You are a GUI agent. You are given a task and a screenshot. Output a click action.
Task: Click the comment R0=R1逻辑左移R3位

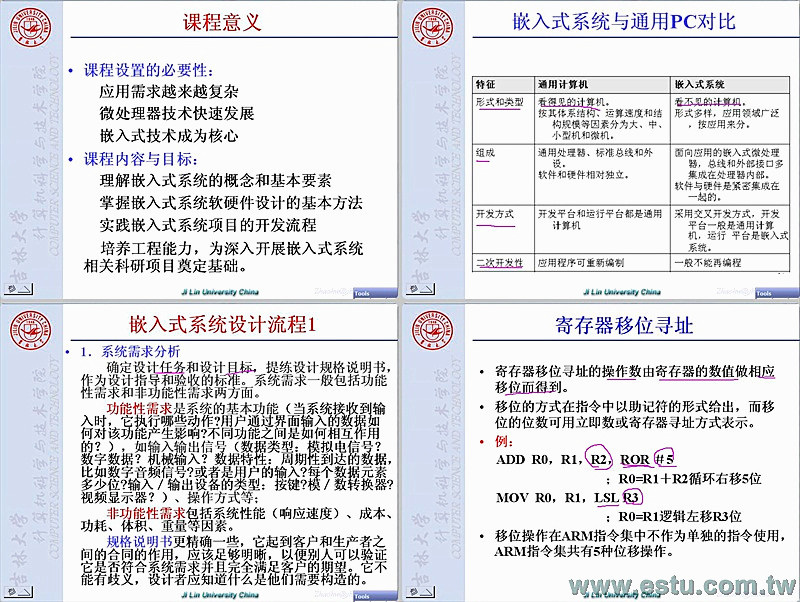click(x=680, y=516)
